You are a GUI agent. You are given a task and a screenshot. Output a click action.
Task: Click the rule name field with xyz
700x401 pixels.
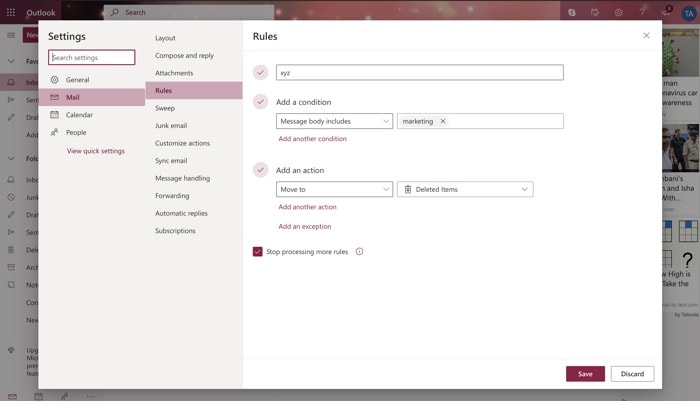(x=419, y=73)
